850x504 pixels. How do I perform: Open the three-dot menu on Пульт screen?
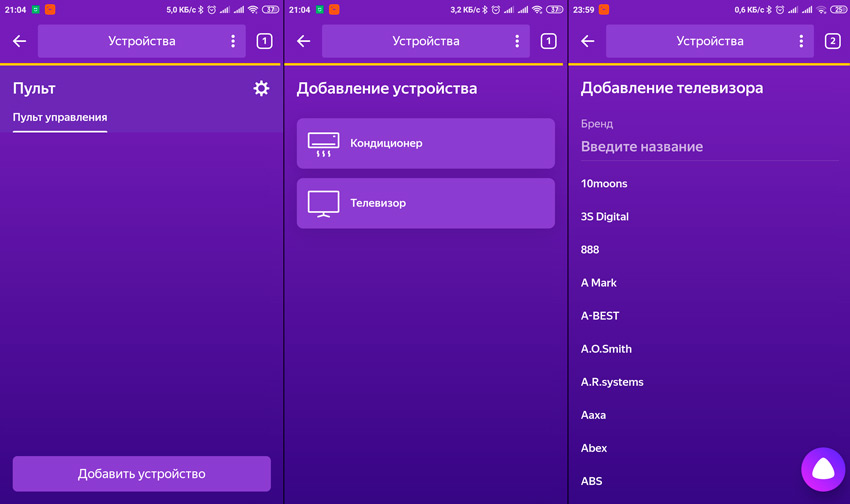233,41
